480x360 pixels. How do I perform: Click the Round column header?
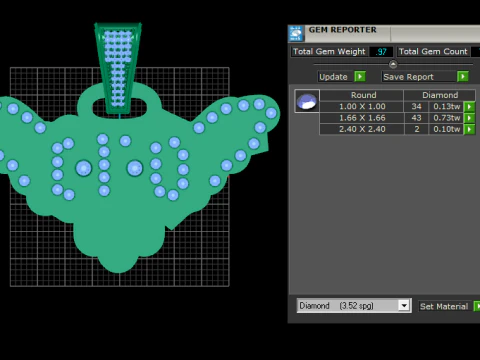click(x=362, y=95)
